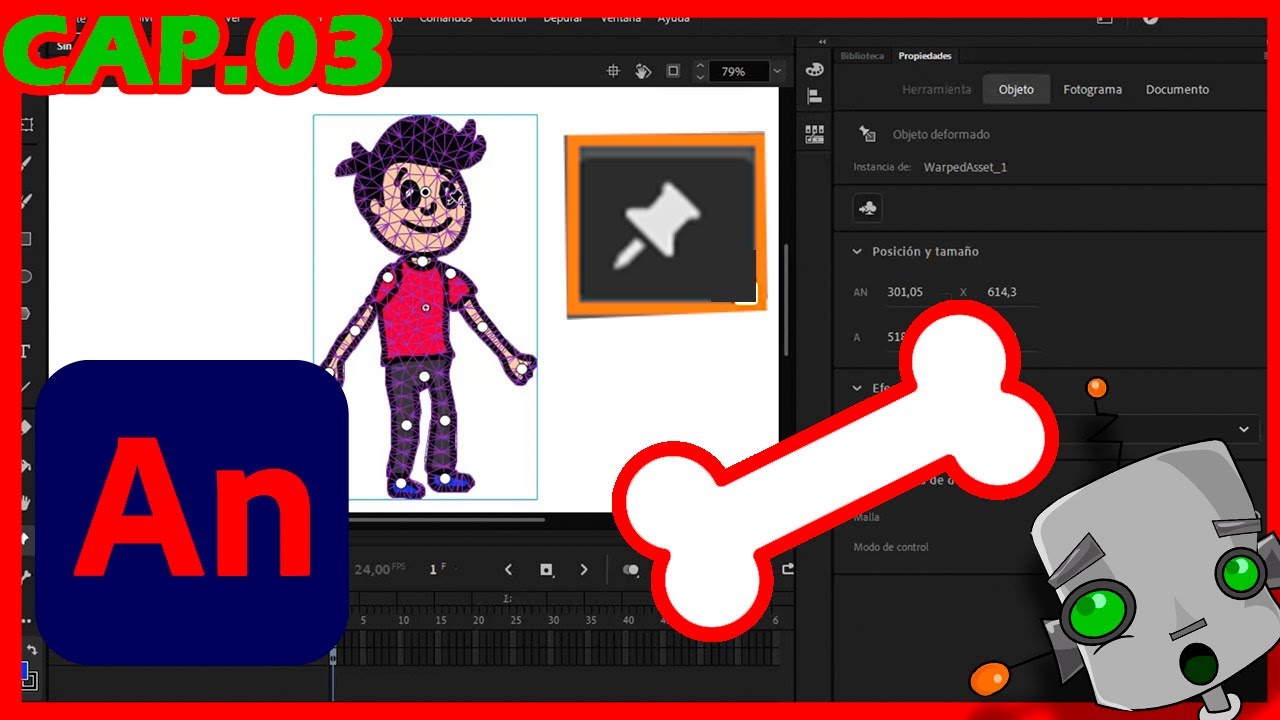Select the warp pin on the character's face
Screen dimensions: 1280x720
coord(424,191)
